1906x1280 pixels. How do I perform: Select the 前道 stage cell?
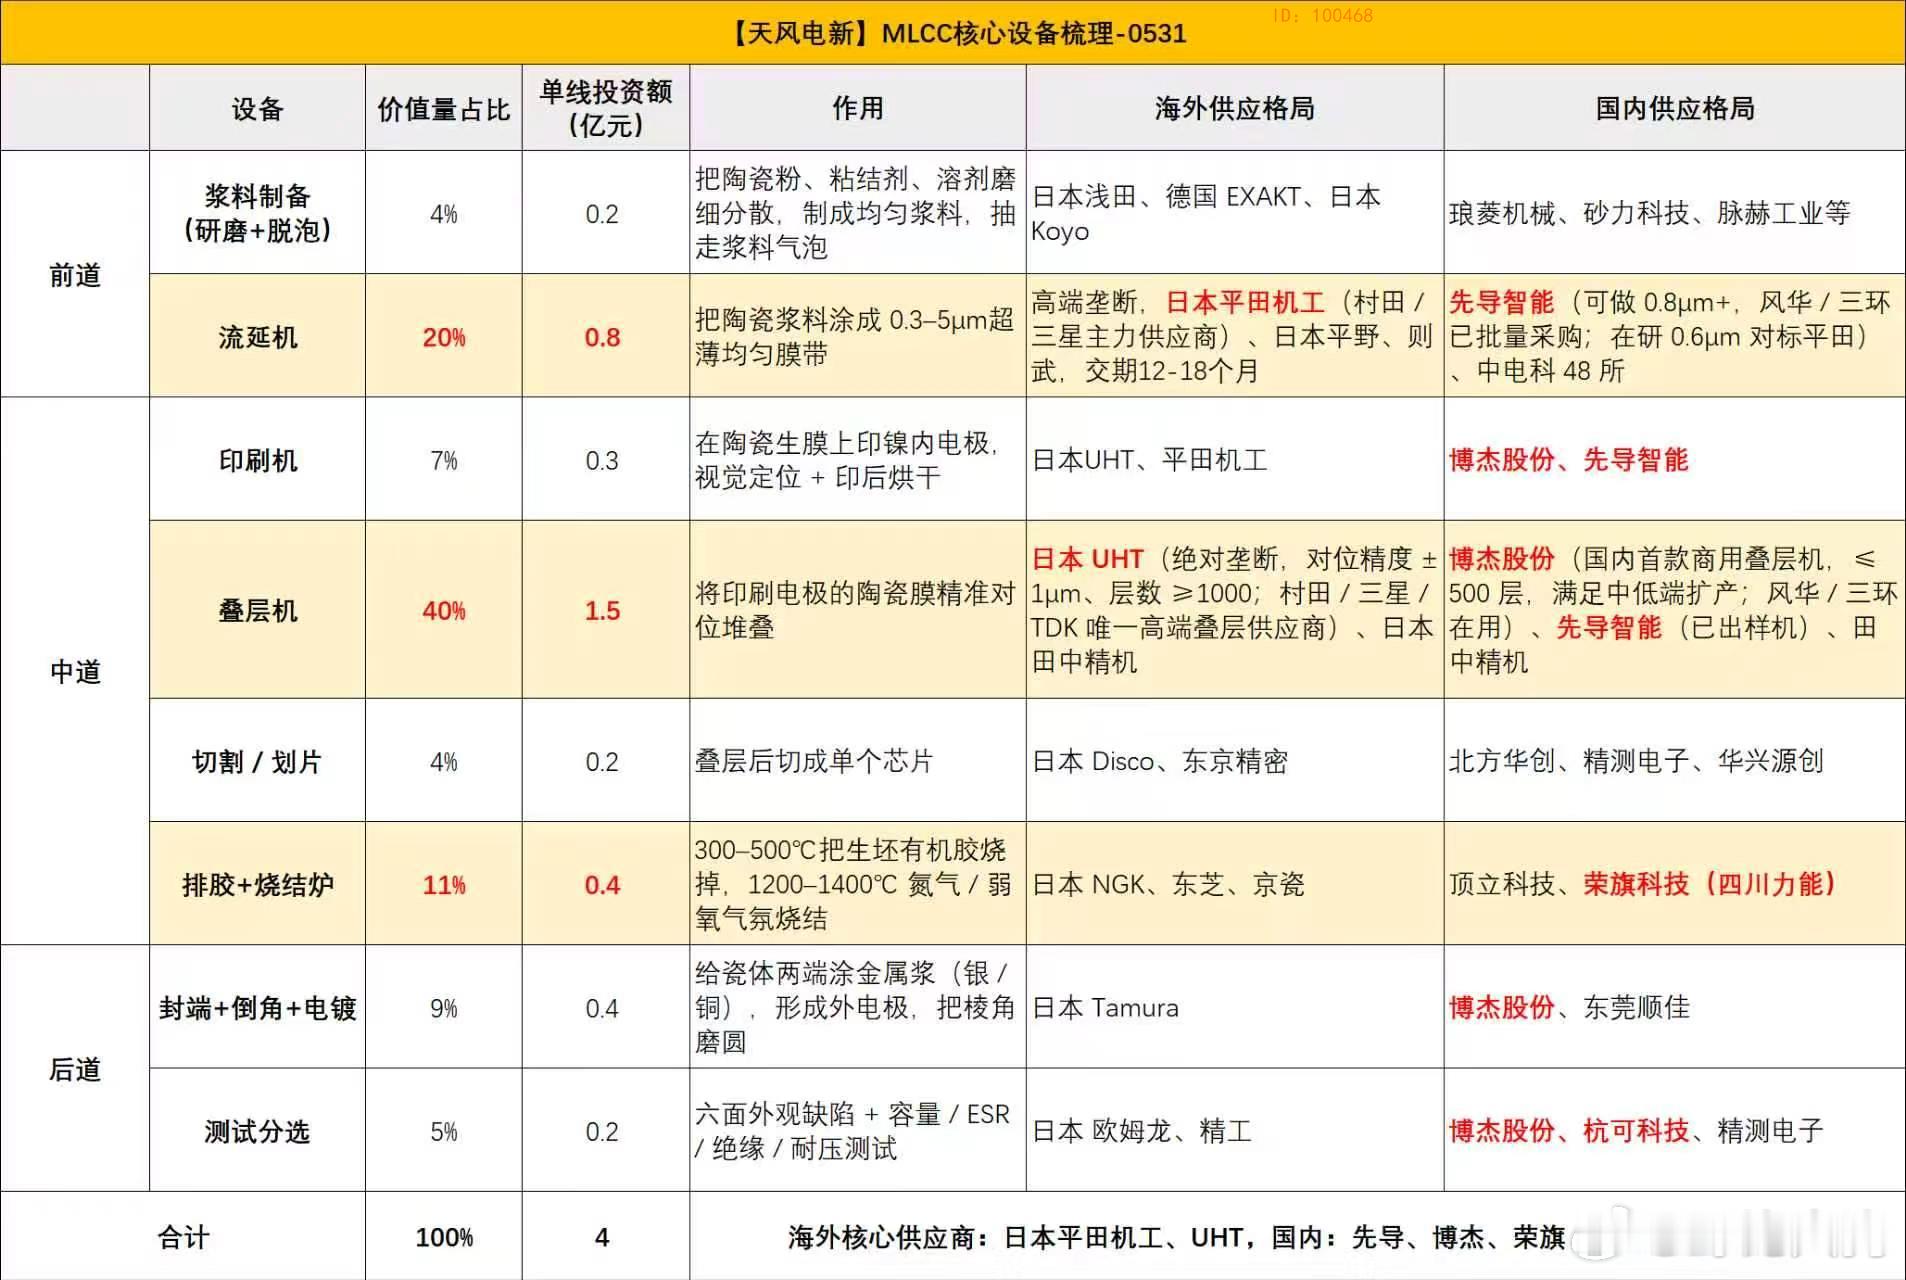(x=75, y=275)
